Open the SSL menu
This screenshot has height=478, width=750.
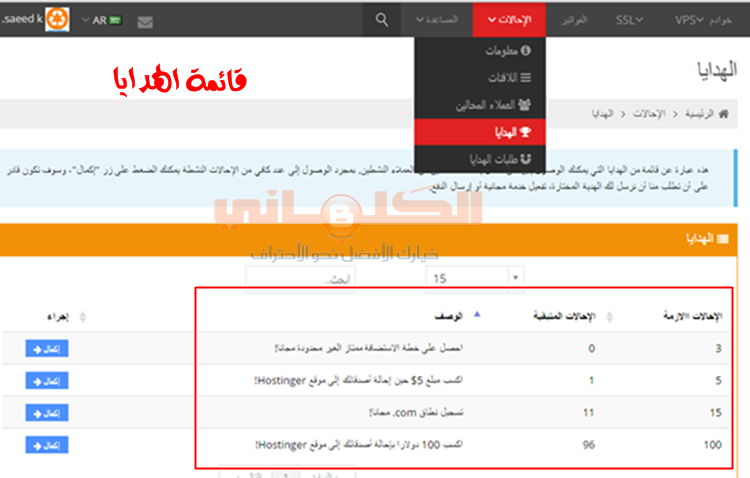click(x=629, y=20)
